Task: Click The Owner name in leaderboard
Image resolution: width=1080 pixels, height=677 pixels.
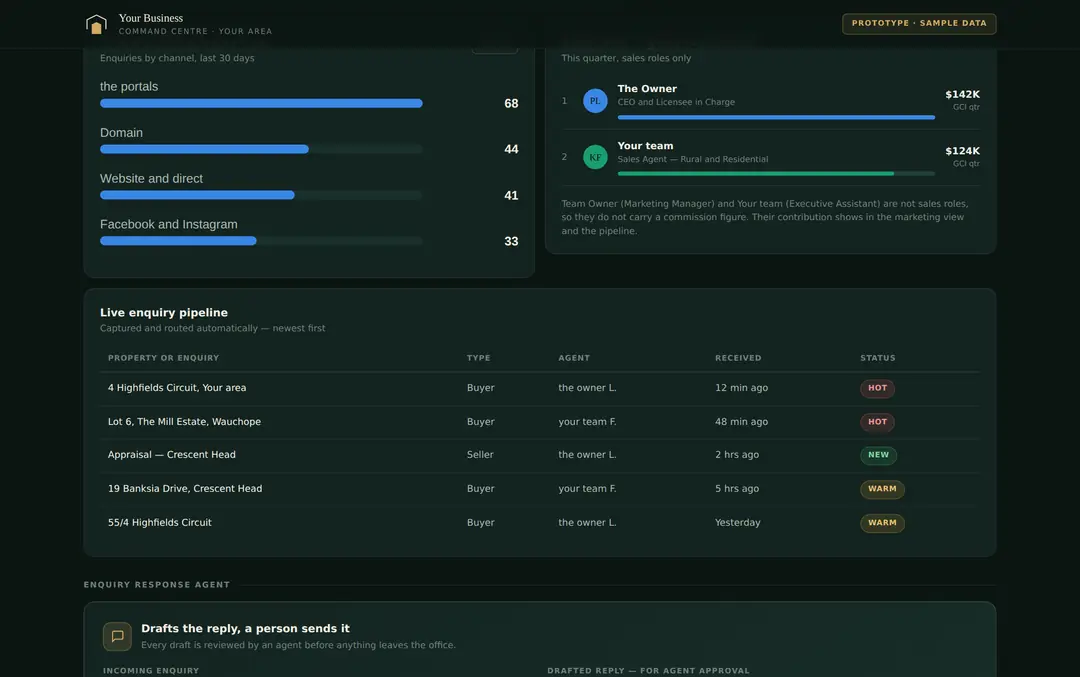Action: [x=647, y=89]
